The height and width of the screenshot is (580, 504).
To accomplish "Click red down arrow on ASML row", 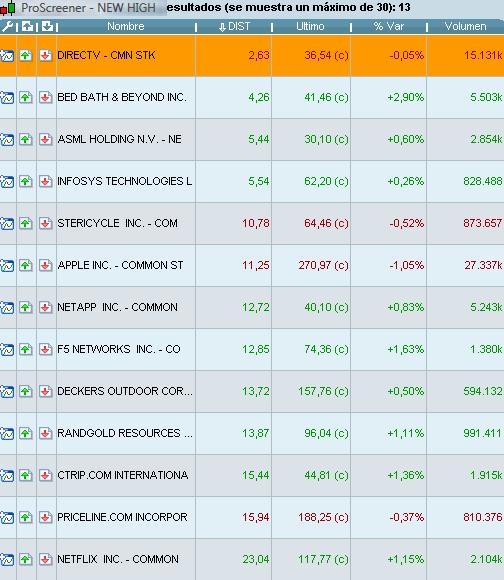I will (45, 139).
